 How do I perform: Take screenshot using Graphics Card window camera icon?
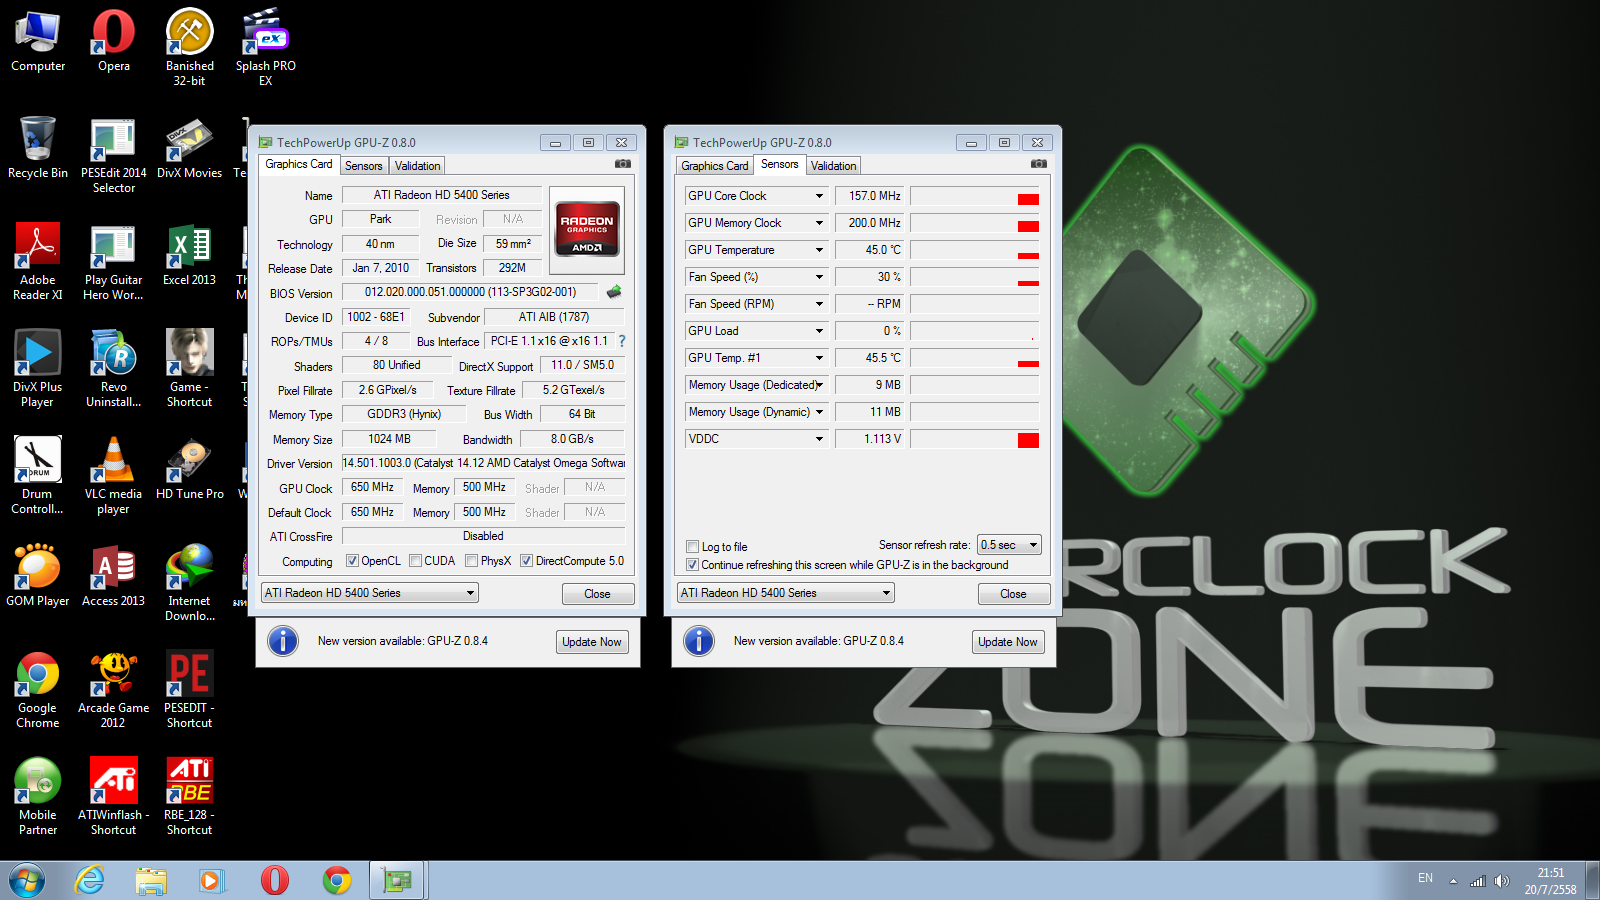tap(623, 164)
